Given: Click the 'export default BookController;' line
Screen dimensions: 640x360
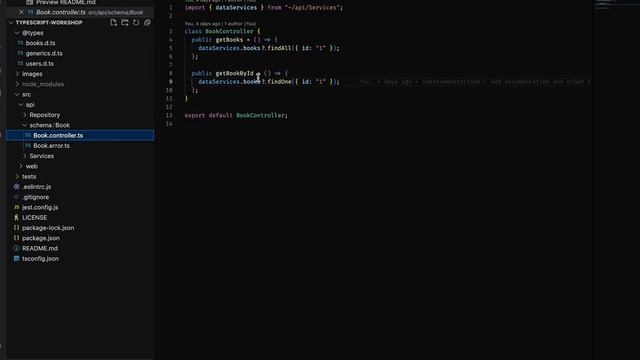Looking at the screenshot, I should click(x=236, y=115).
